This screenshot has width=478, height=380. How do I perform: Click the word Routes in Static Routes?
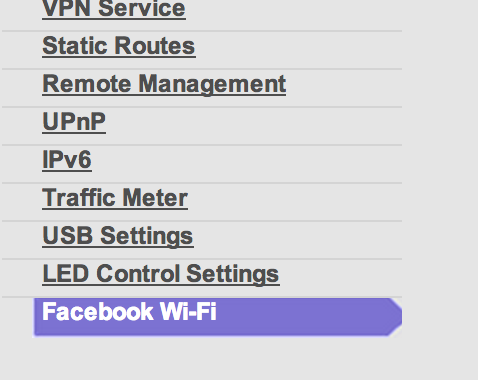(155, 46)
